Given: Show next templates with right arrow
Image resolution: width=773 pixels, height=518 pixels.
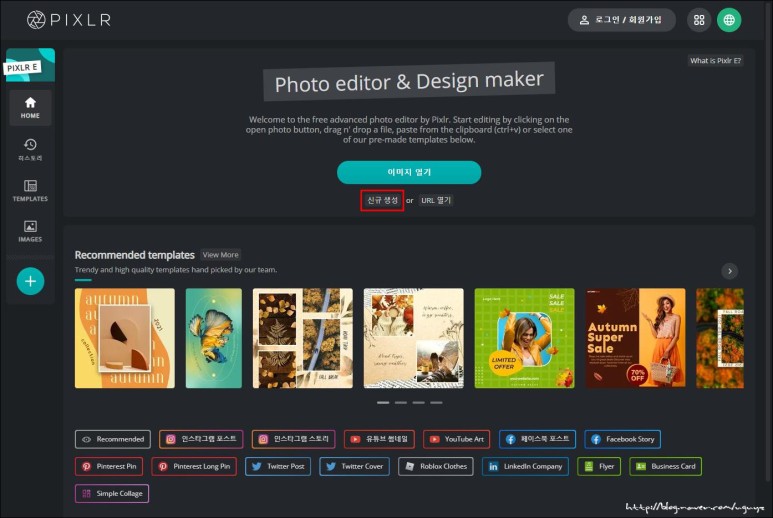Looking at the screenshot, I should tap(730, 271).
